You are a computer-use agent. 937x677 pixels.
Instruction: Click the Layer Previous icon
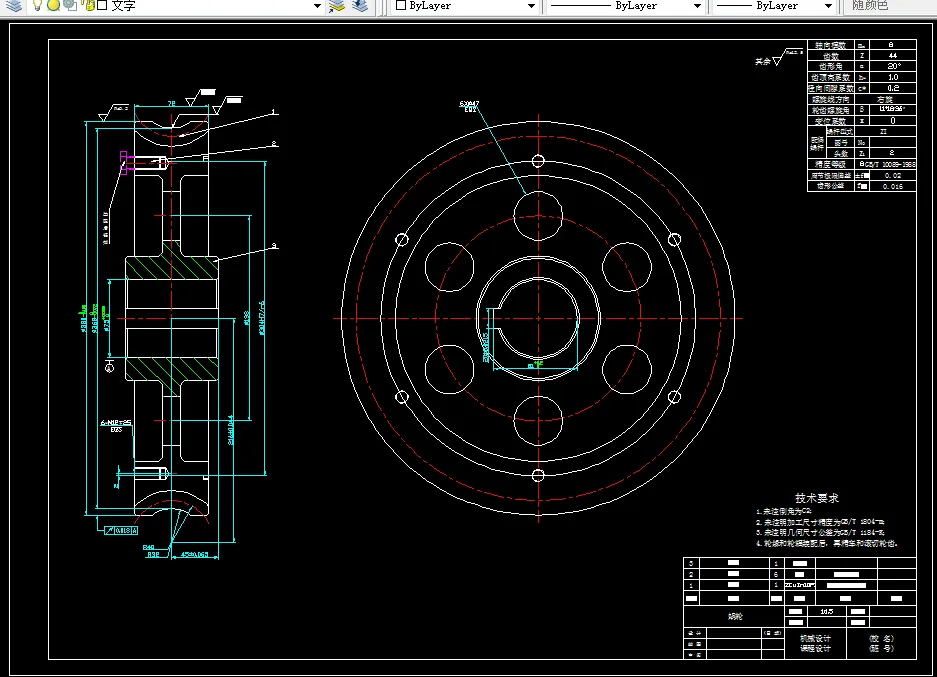coord(359,5)
